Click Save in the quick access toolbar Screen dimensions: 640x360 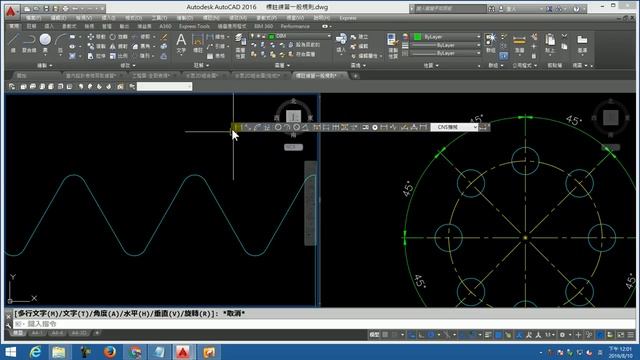[x=47, y=8]
